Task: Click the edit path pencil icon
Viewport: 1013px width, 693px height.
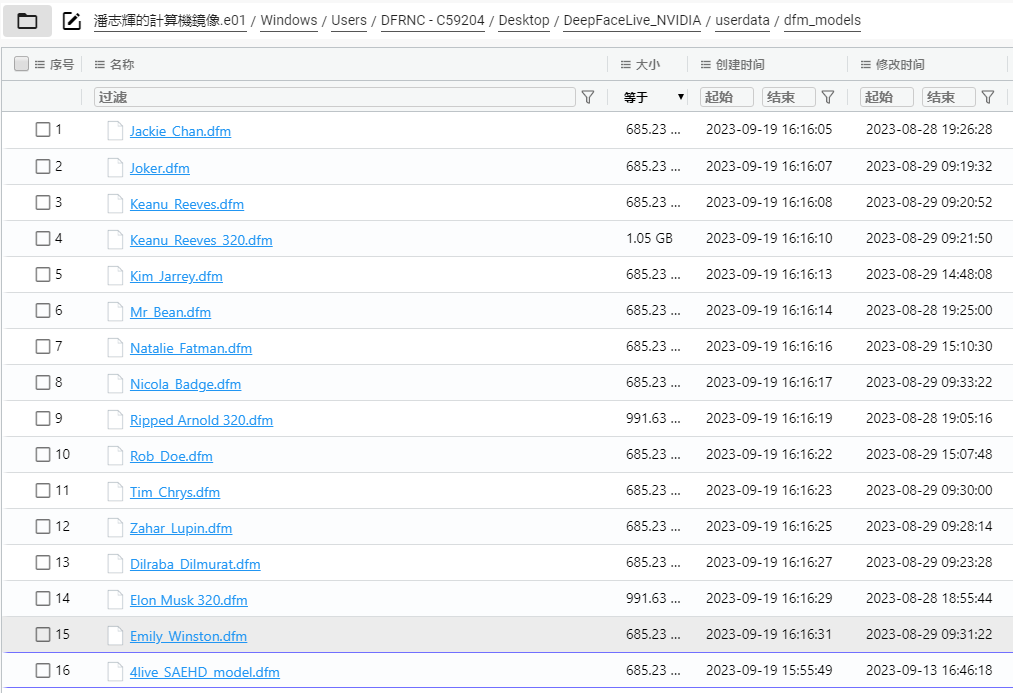Action: [x=71, y=21]
